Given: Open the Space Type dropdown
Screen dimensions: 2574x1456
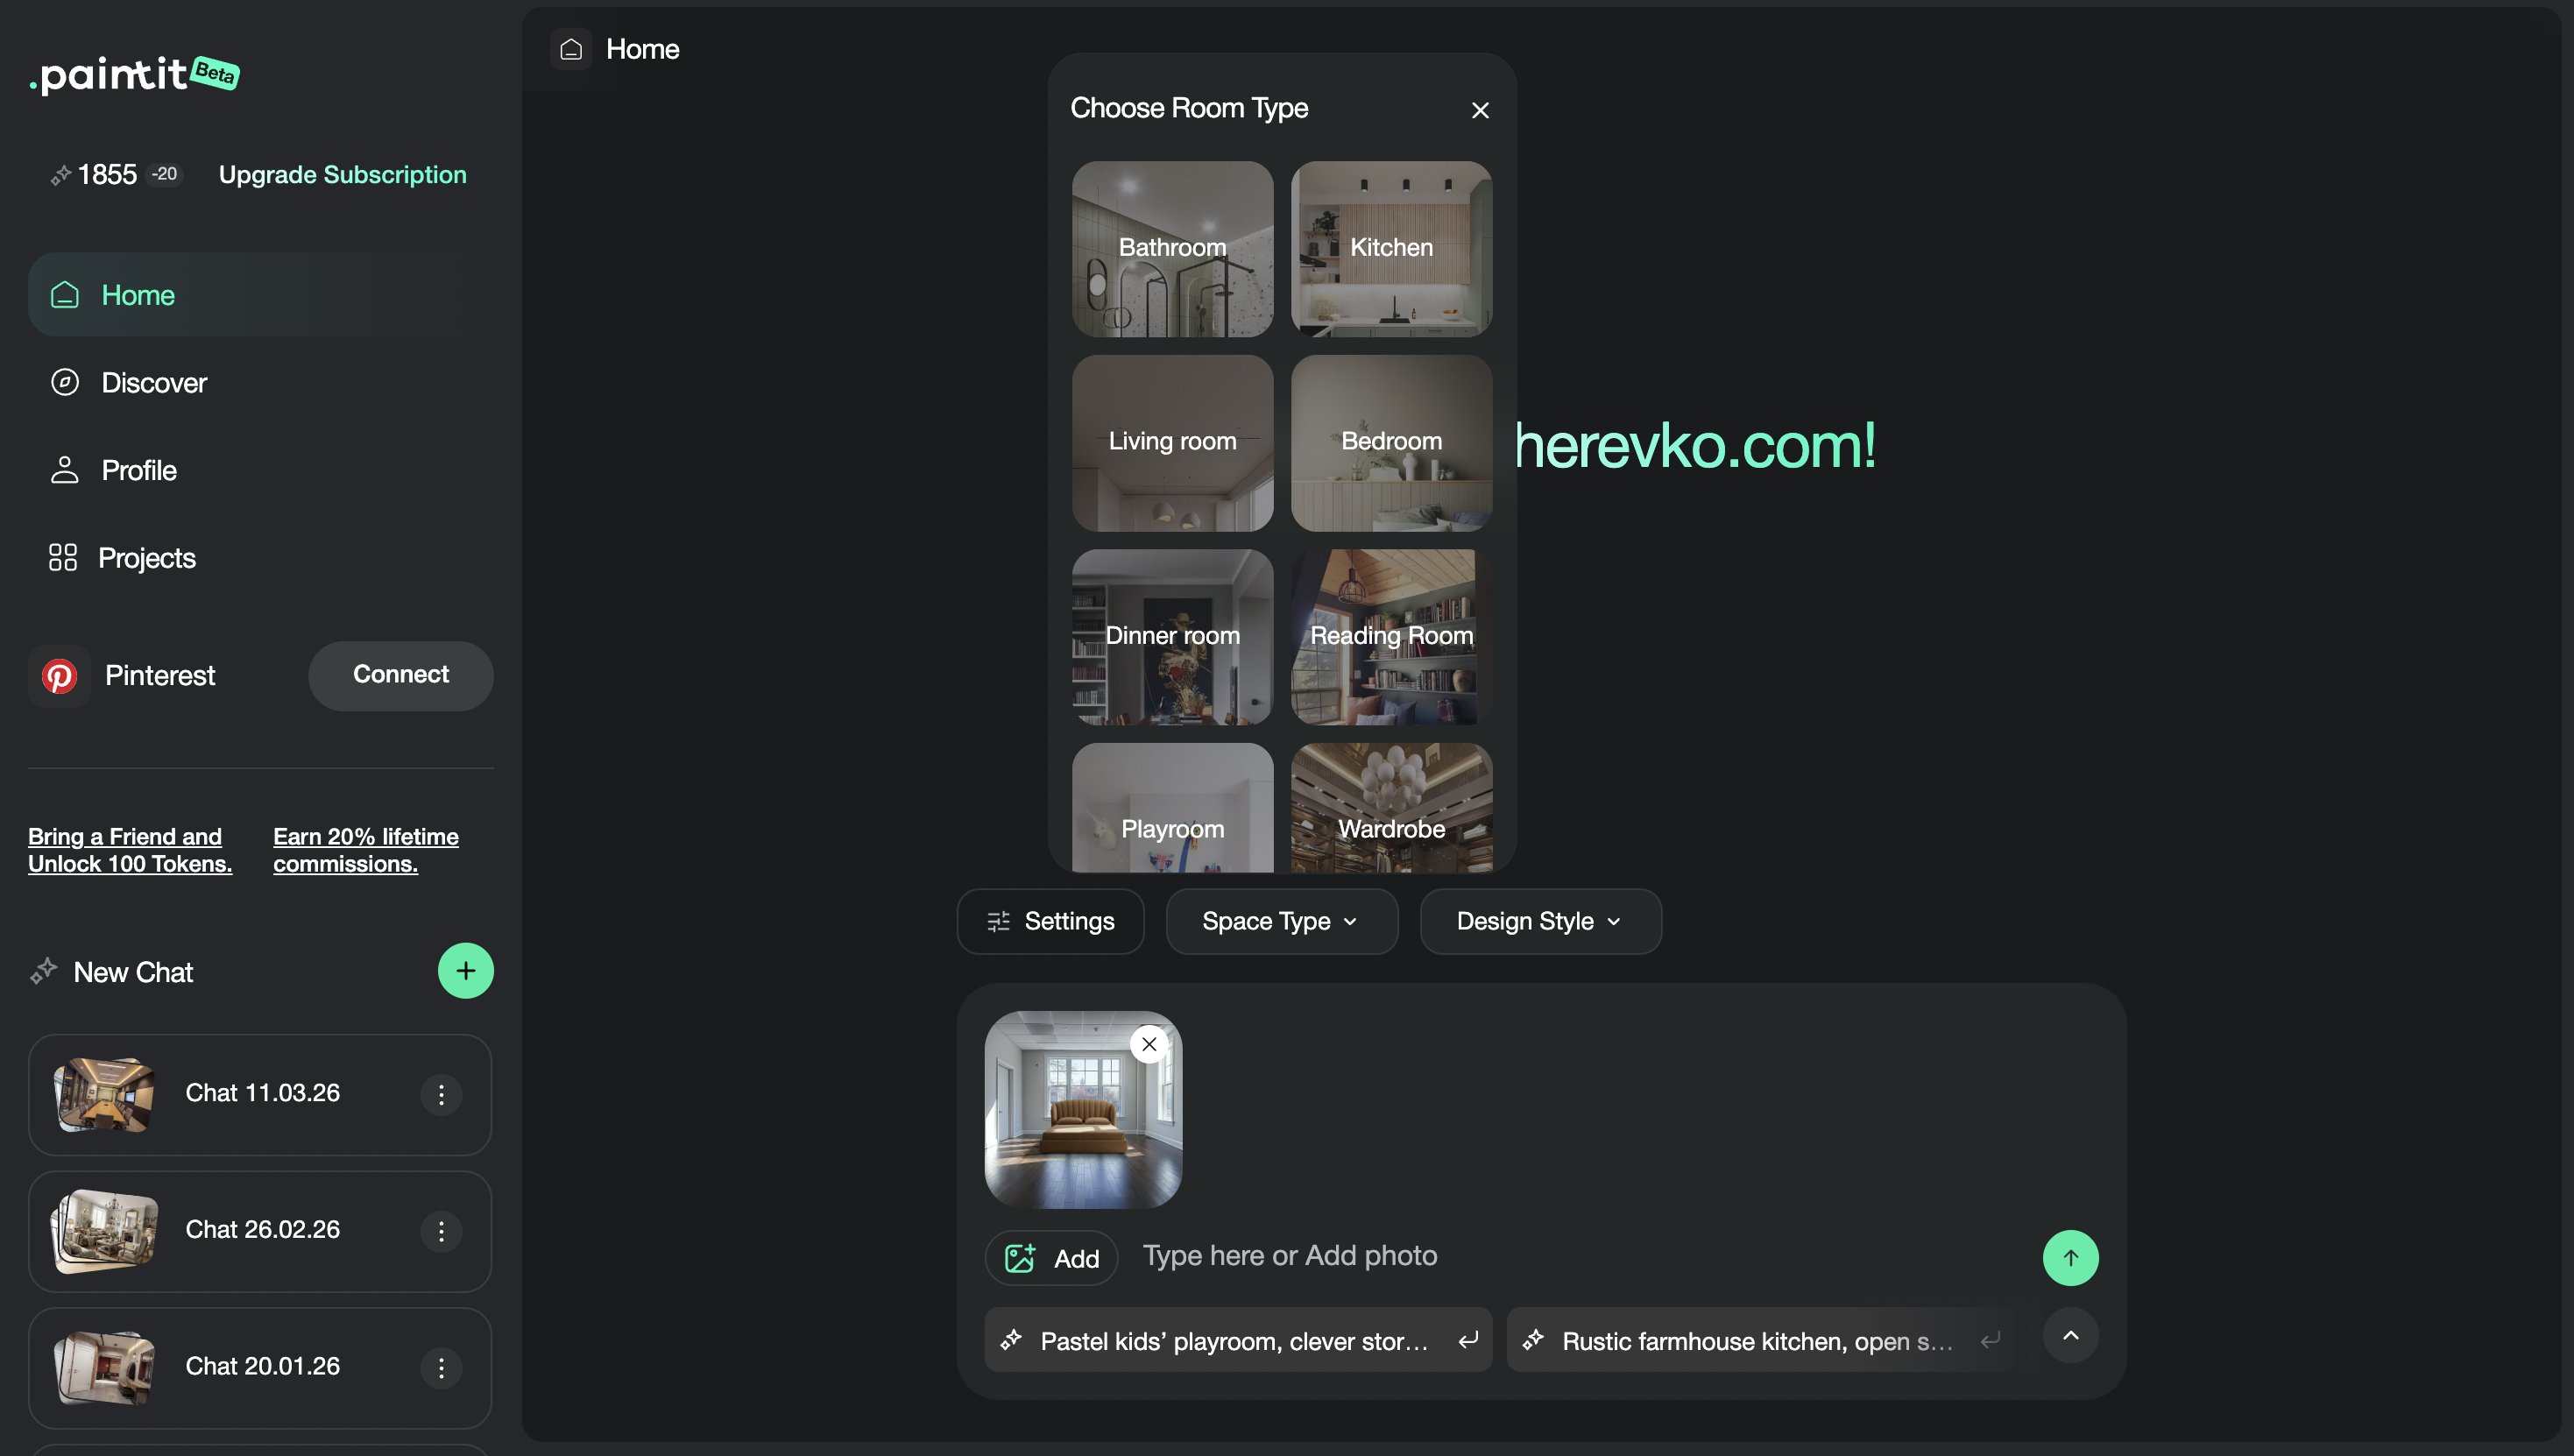Looking at the screenshot, I should [x=1281, y=920].
